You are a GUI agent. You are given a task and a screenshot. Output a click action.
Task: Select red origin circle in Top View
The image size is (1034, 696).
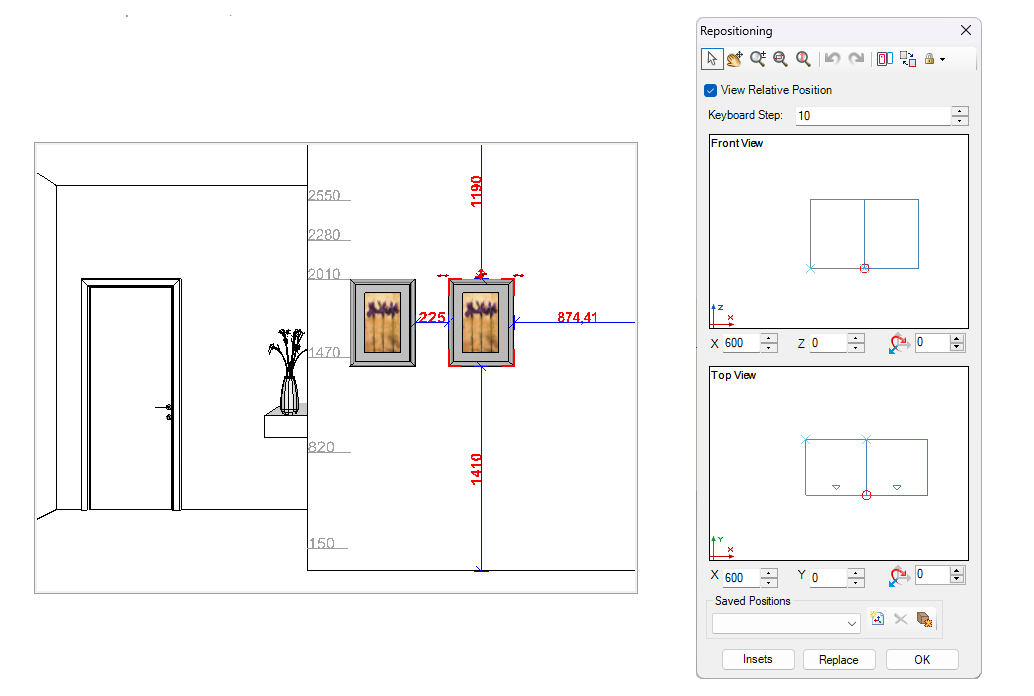point(867,495)
